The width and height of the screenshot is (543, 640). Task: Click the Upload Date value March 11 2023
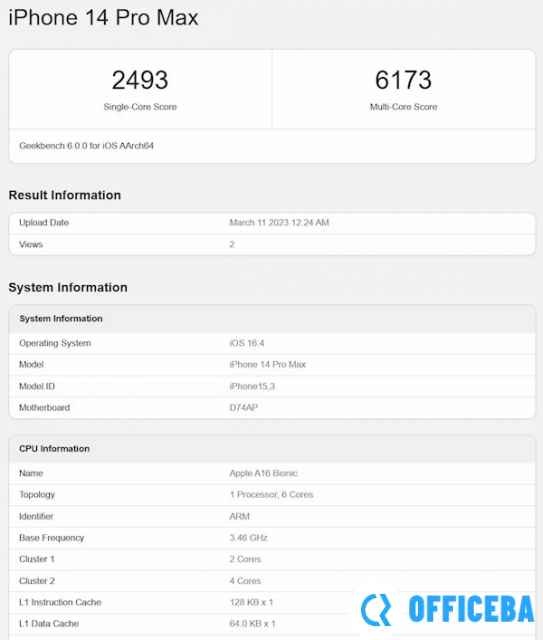coord(279,222)
